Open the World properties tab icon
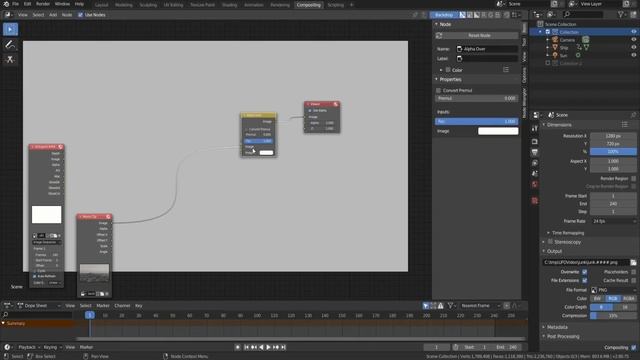 [x=535, y=184]
